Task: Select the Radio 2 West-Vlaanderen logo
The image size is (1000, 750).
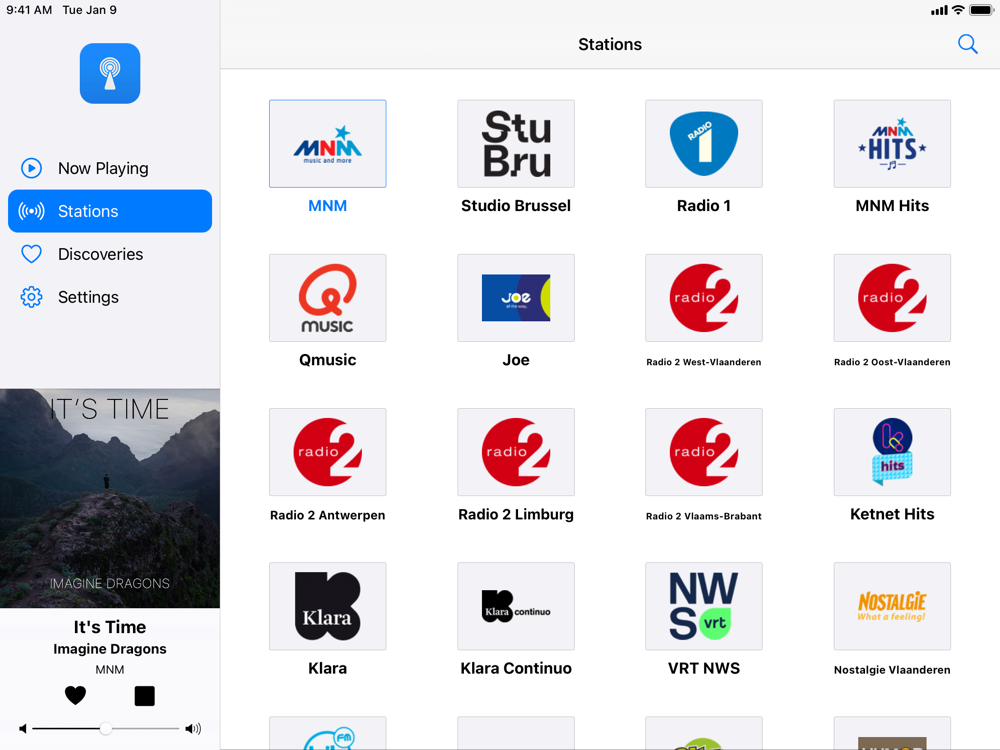Action: click(704, 298)
